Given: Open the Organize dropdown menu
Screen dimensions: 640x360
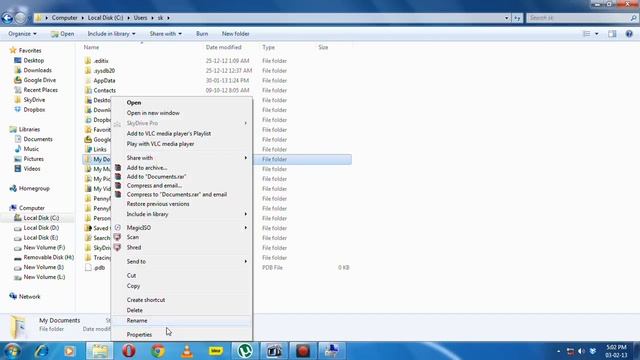Looking at the screenshot, I should coord(22,34).
